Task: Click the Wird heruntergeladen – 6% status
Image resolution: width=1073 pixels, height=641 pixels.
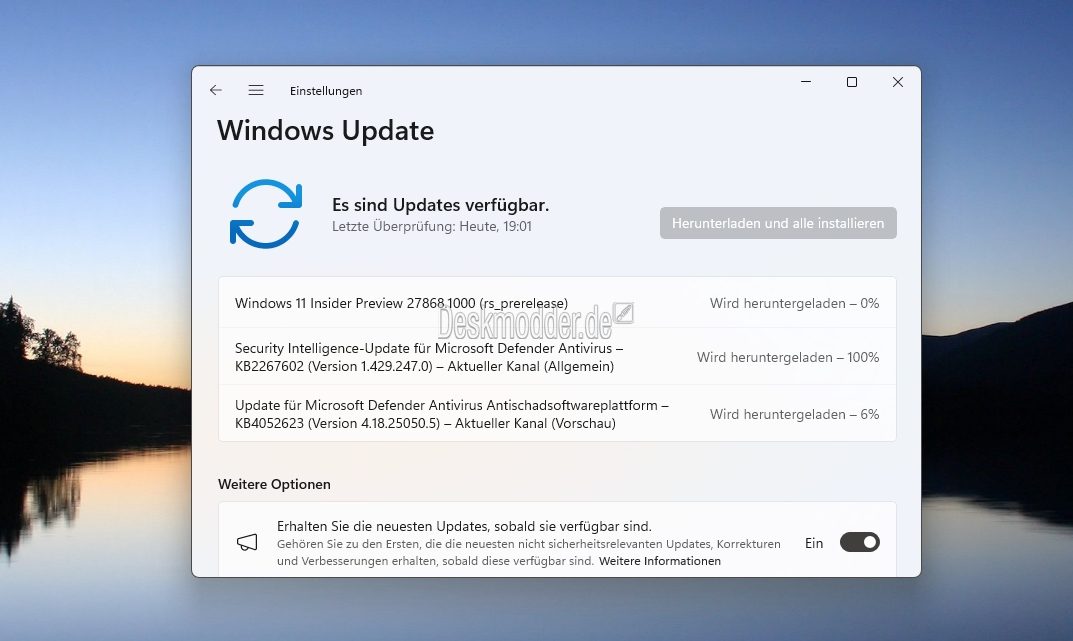Action: click(x=794, y=414)
